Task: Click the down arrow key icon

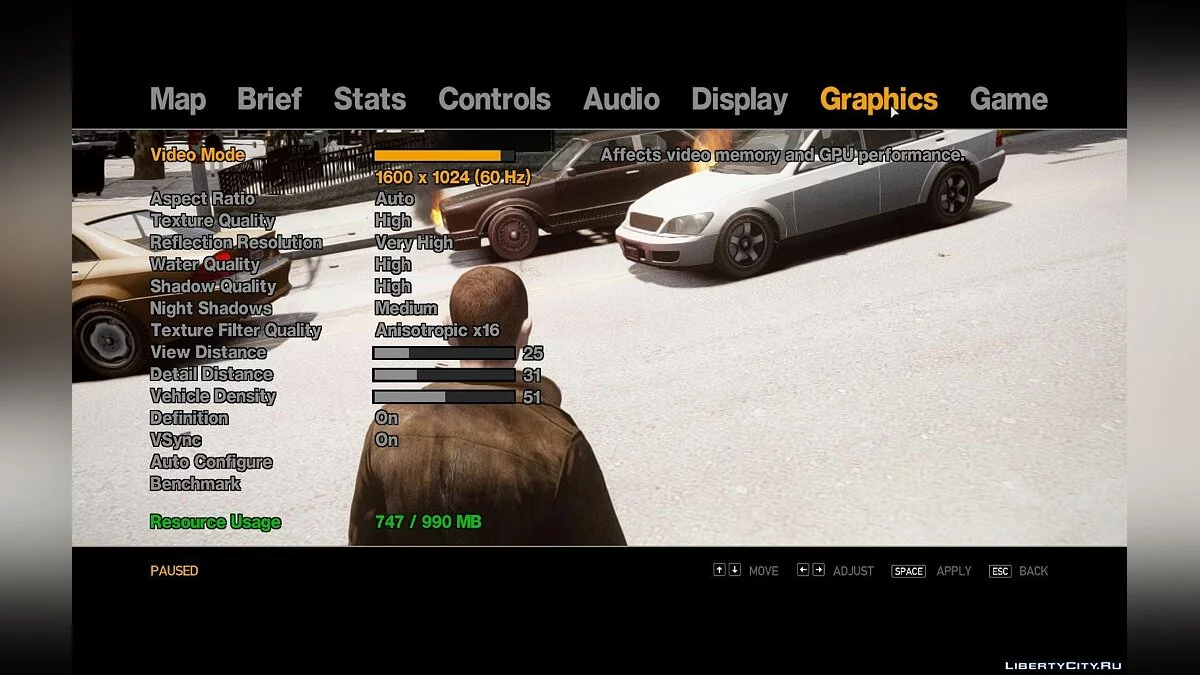Action: (735, 570)
